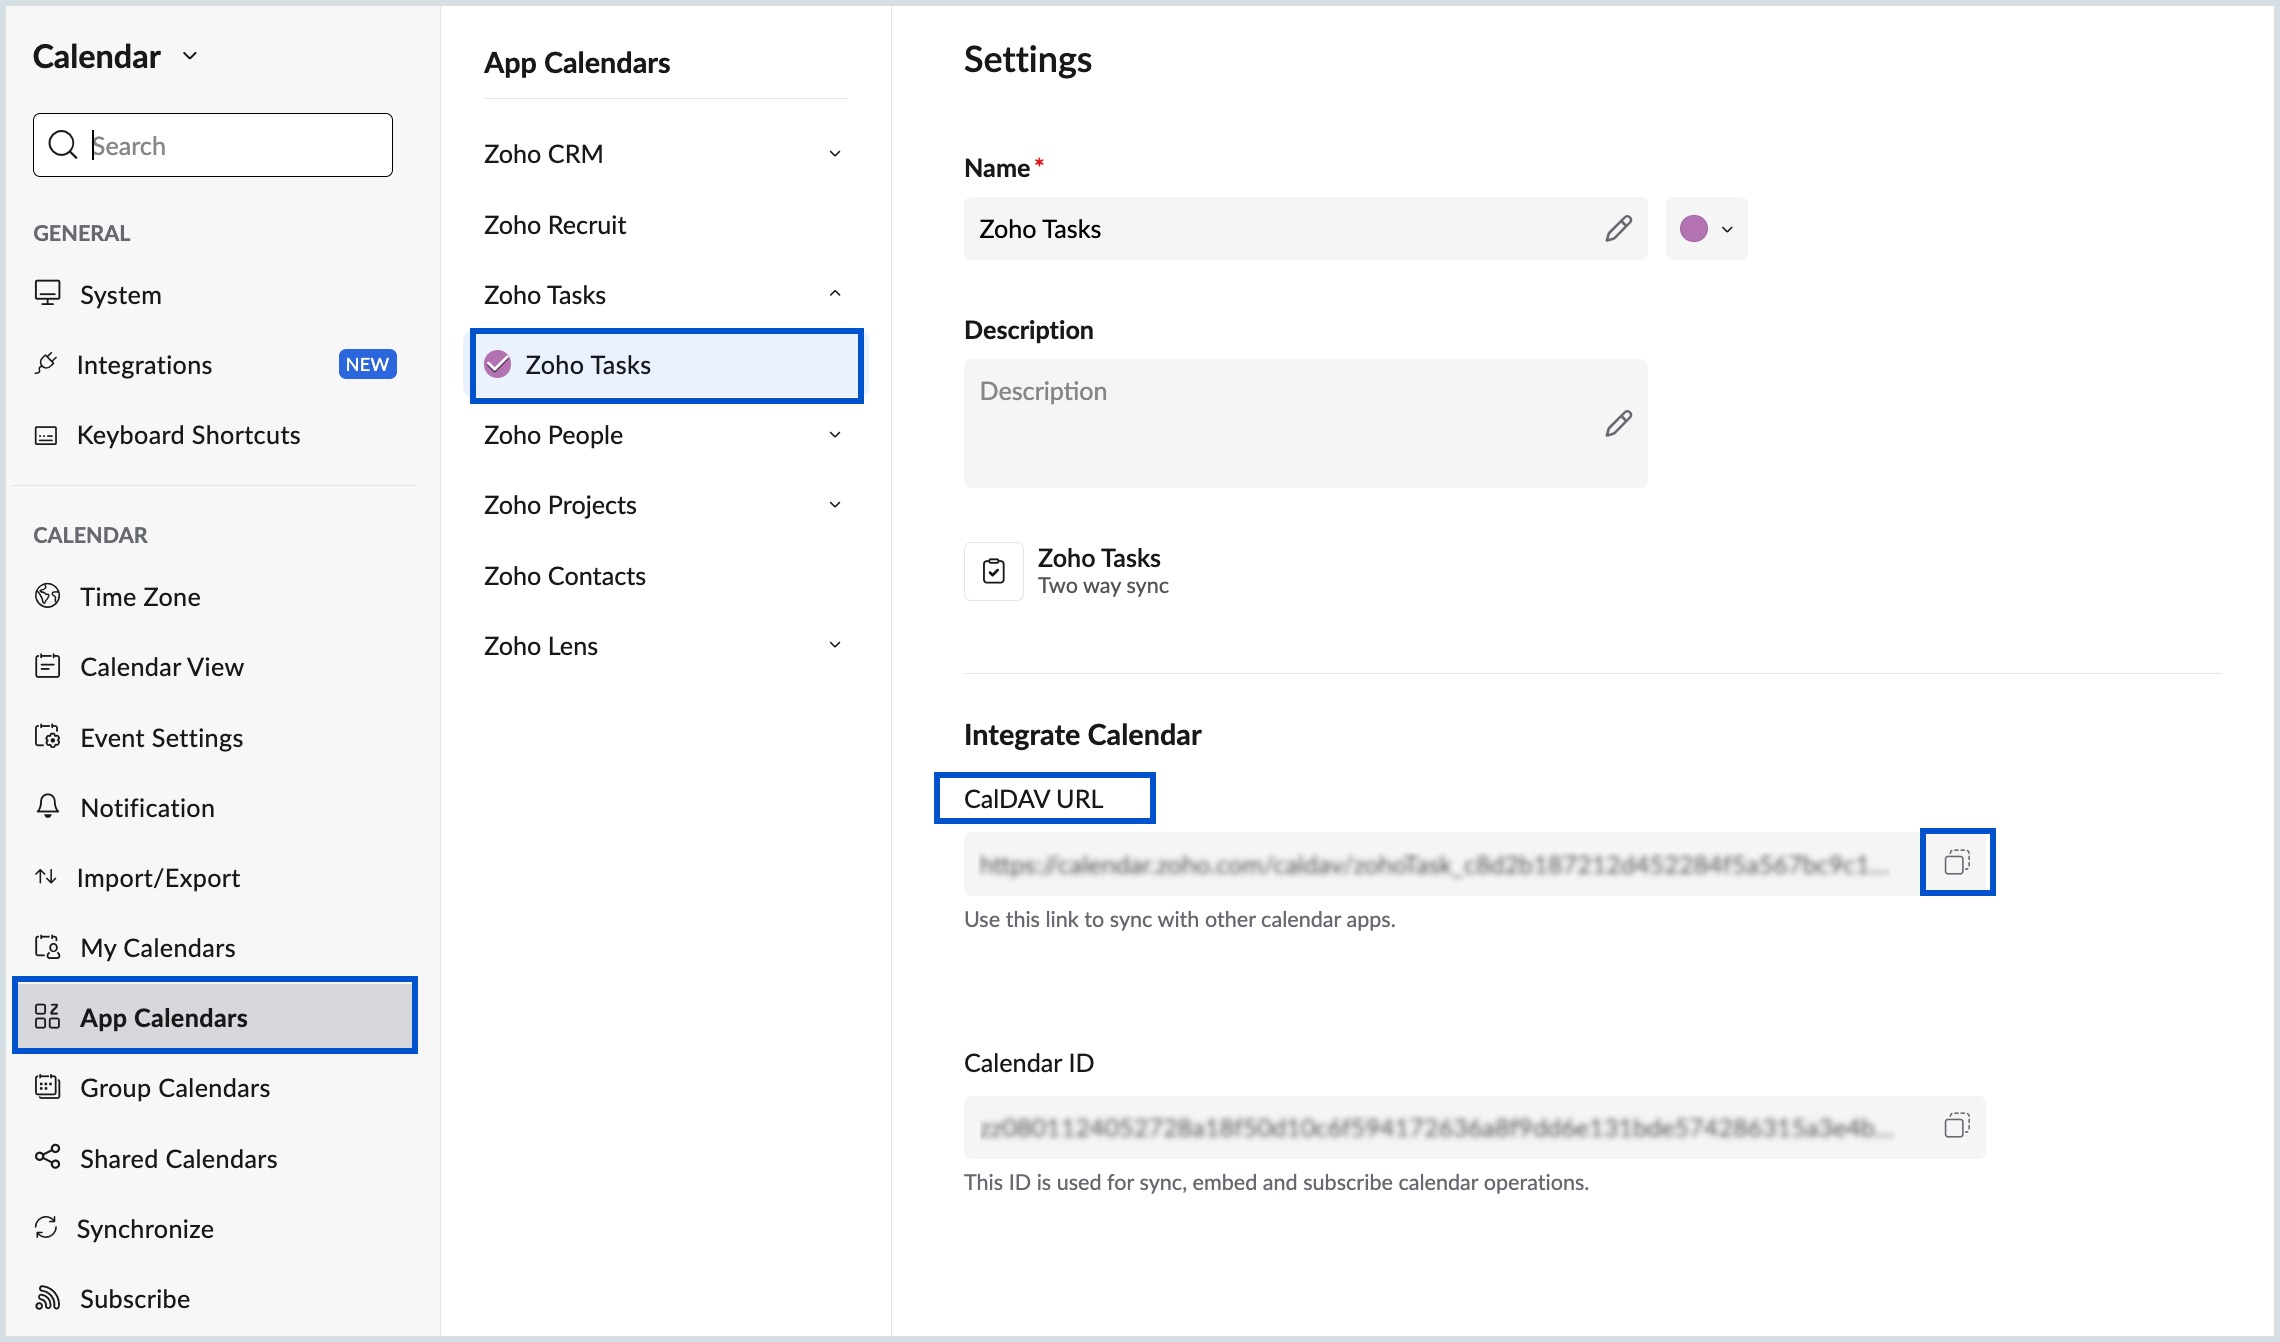2280x1342 pixels.
Task: Click the Description text area
Action: pyautogui.click(x=1305, y=423)
